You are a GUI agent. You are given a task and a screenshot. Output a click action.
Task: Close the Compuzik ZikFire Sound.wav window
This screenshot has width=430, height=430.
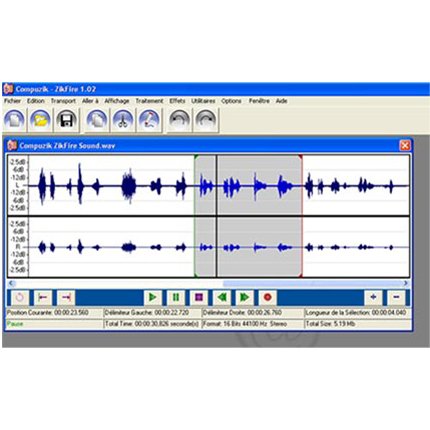click(405, 146)
